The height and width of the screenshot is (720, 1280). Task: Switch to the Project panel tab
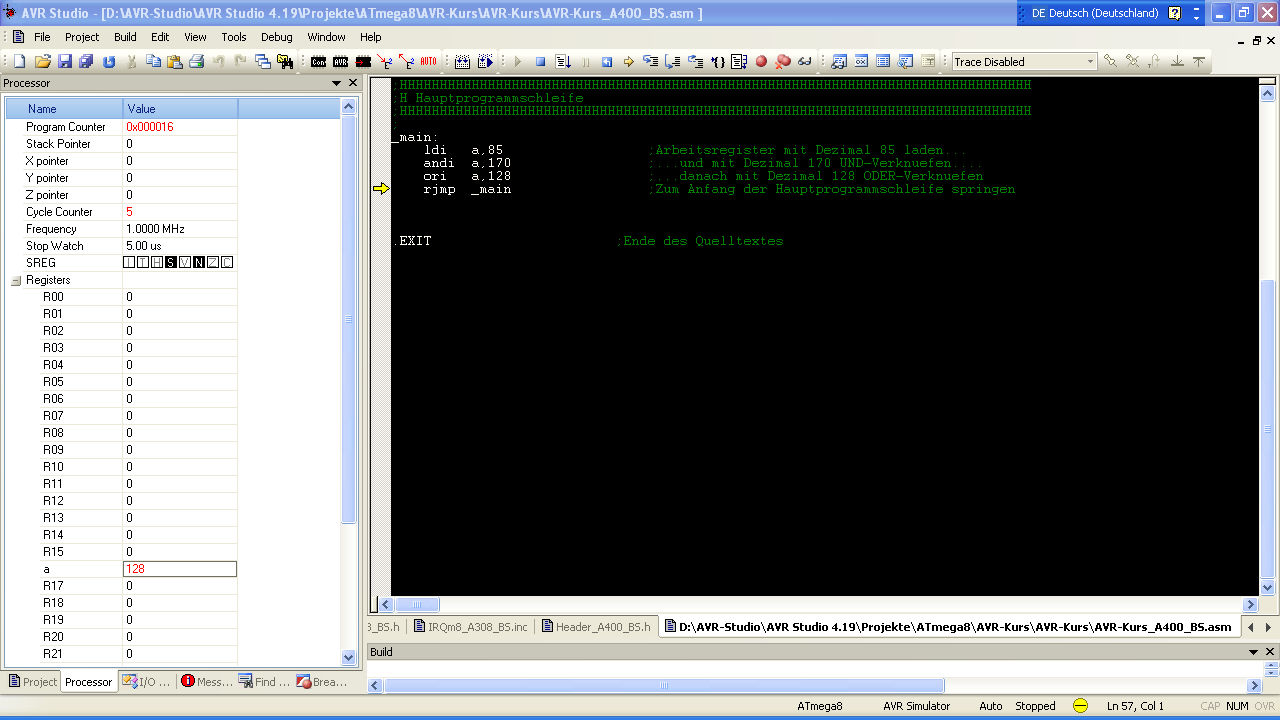coord(32,682)
